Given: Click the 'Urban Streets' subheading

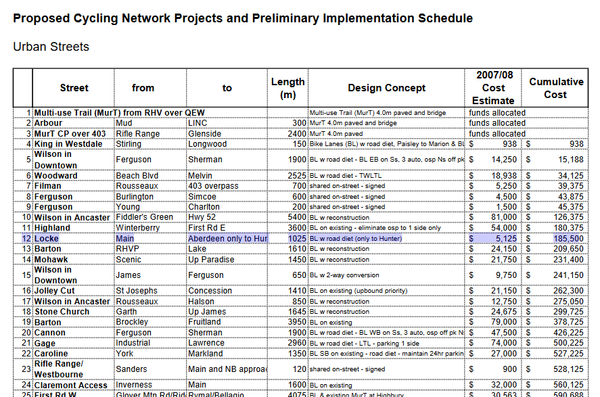Looking at the screenshot, I should click(51, 47).
